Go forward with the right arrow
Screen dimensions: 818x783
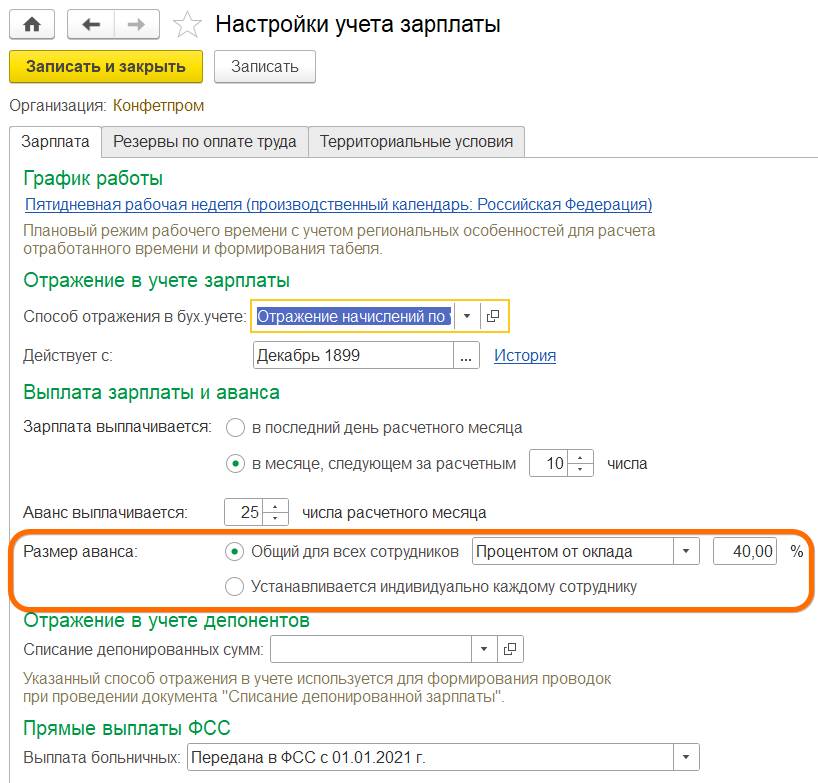click(138, 24)
